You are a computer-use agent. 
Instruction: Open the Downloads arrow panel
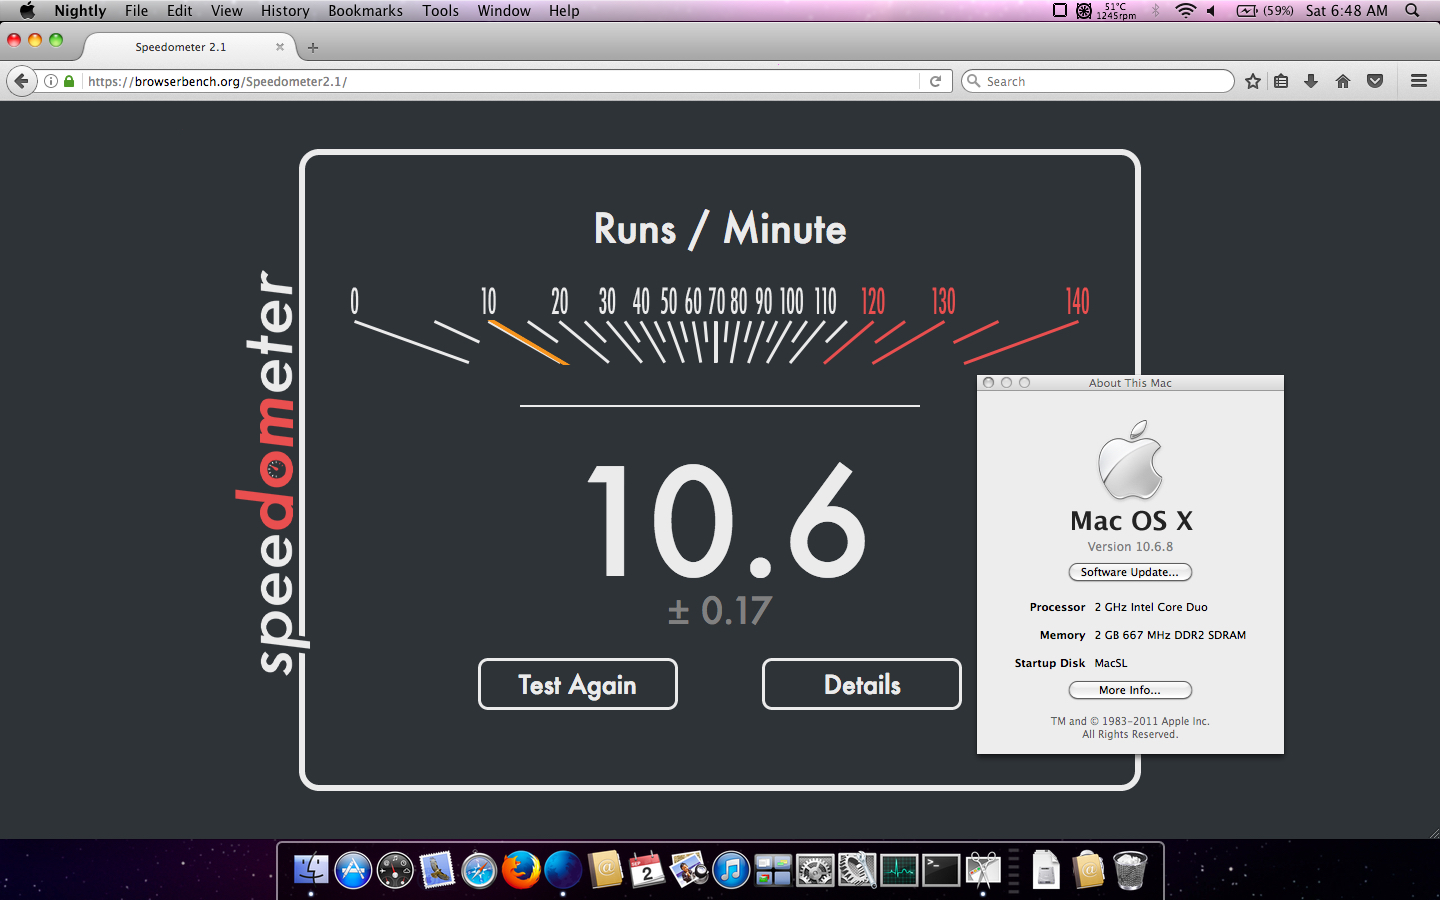(x=1311, y=81)
